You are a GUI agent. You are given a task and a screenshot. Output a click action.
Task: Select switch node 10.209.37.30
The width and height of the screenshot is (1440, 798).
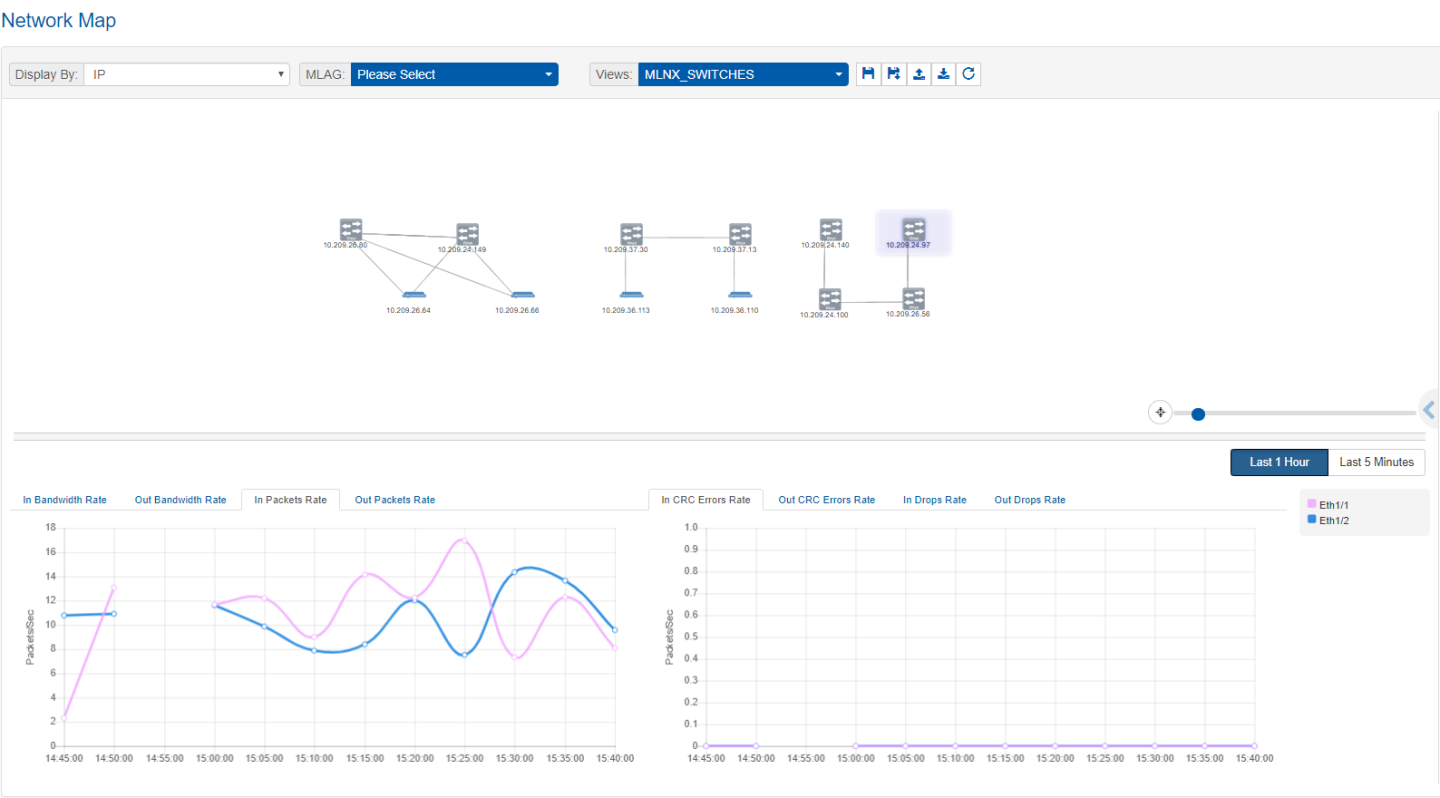coord(631,235)
